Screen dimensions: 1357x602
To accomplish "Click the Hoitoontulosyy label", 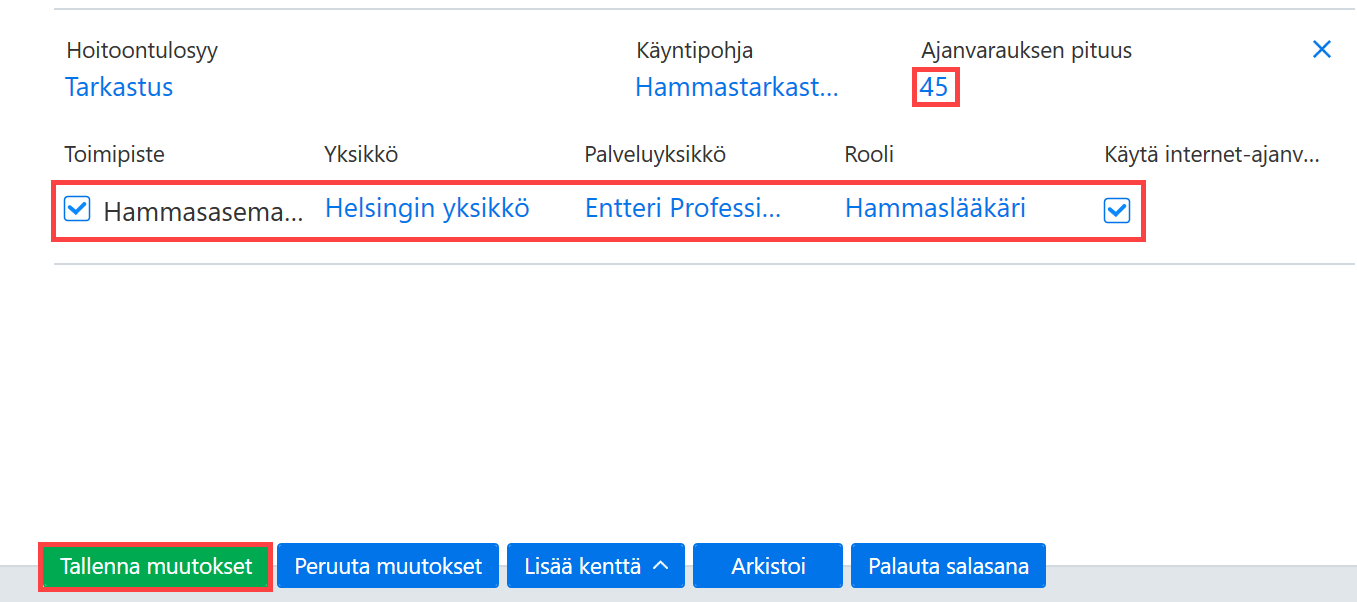I will (x=142, y=50).
